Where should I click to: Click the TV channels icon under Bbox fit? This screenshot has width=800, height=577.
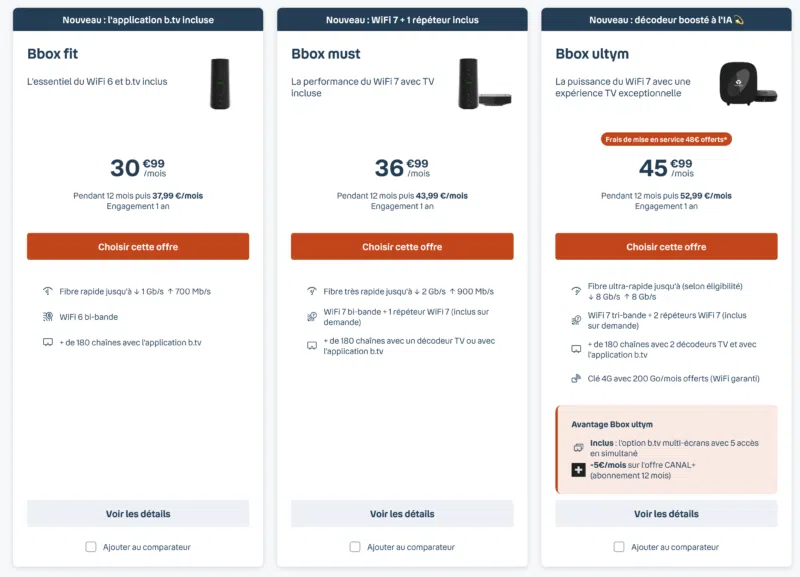click(x=47, y=342)
